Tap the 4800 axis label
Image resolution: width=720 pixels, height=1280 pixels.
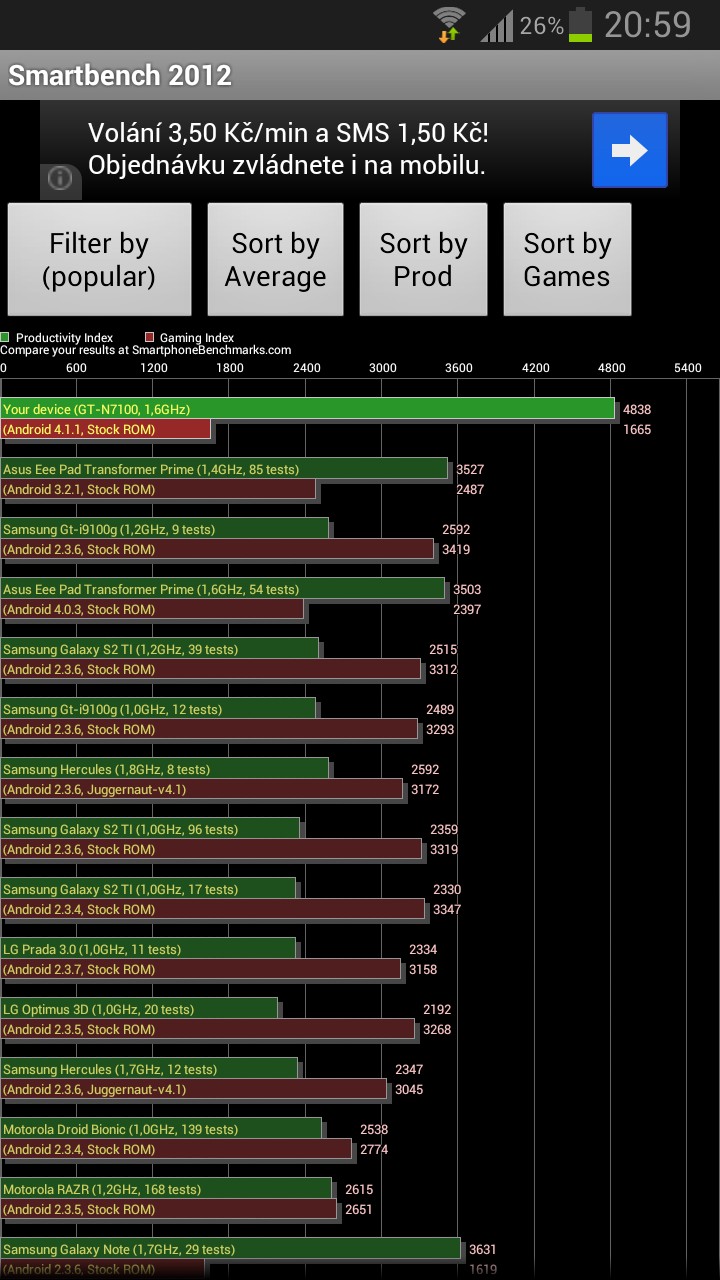click(x=611, y=368)
